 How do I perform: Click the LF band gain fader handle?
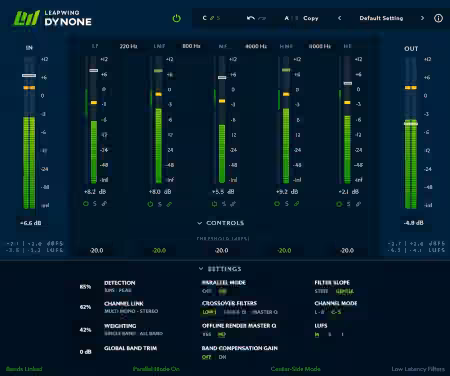(x=94, y=70)
